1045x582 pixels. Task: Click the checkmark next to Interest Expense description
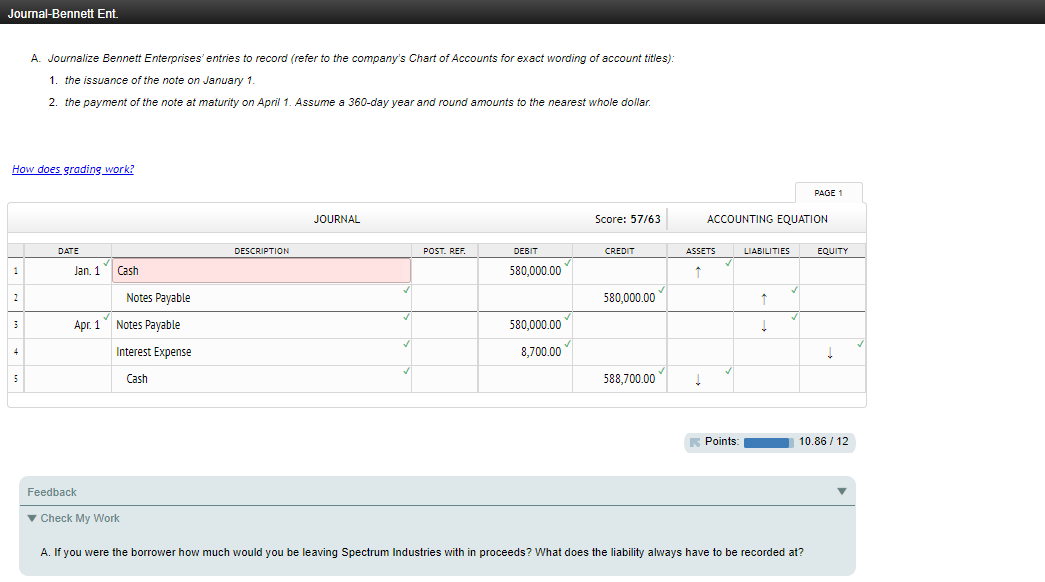405,344
